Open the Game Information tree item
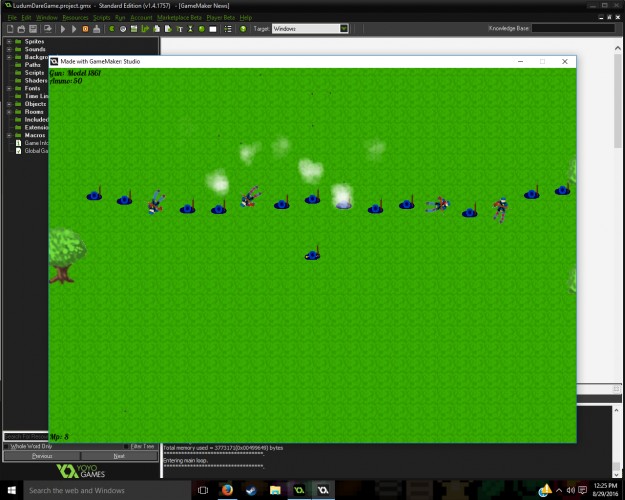 (36, 143)
